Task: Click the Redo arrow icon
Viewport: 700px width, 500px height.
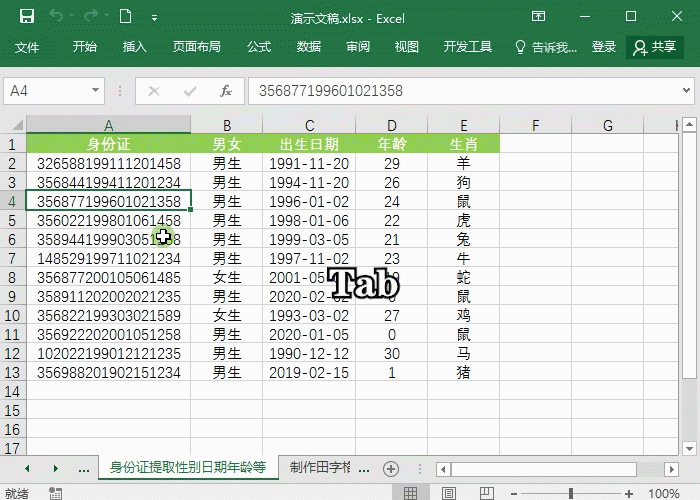Action: coord(91,17)
